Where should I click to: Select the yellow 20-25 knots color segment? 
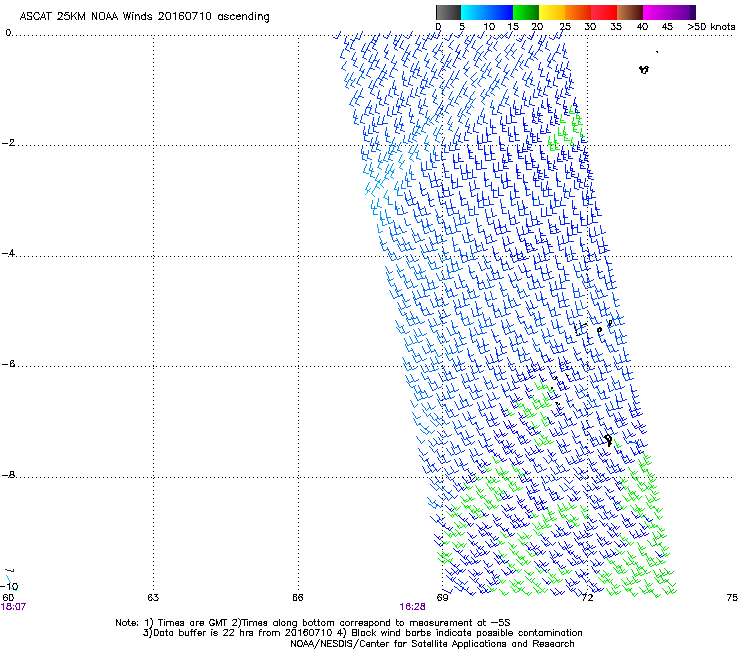point(552,12)
